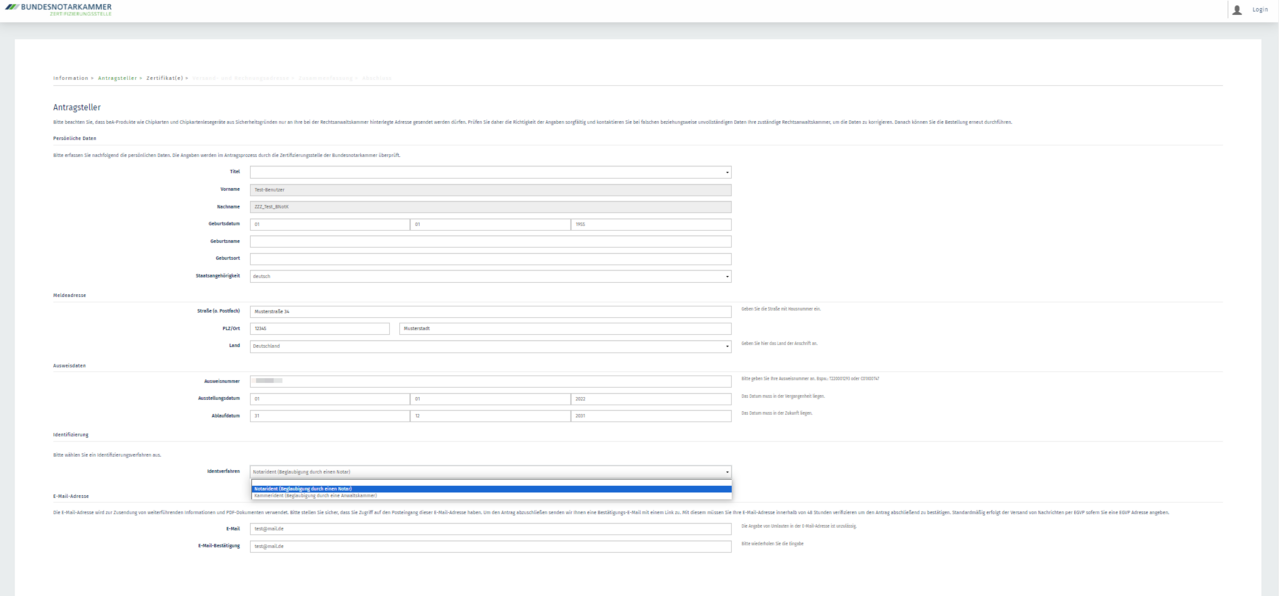Click the Antragsteller breadcrumb step
The image size is (1279, 596).
[118, 78]
